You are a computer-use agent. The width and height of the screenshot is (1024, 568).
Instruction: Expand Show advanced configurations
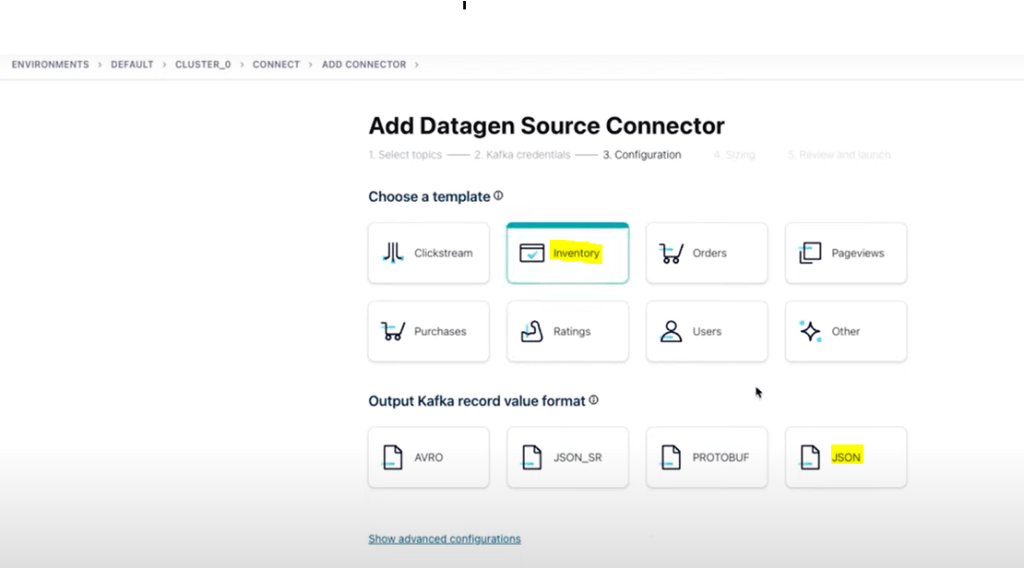(x=444, y=539)
